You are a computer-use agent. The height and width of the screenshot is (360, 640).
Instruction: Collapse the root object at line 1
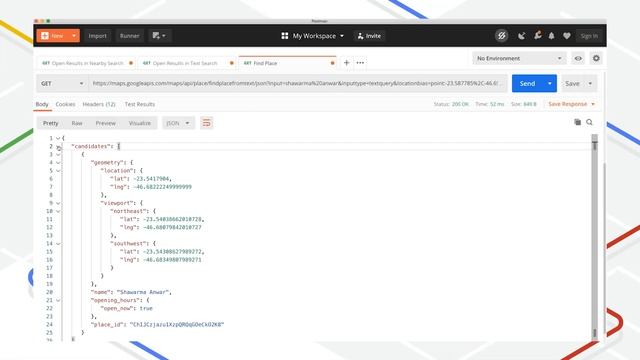[x=58, y=138]
